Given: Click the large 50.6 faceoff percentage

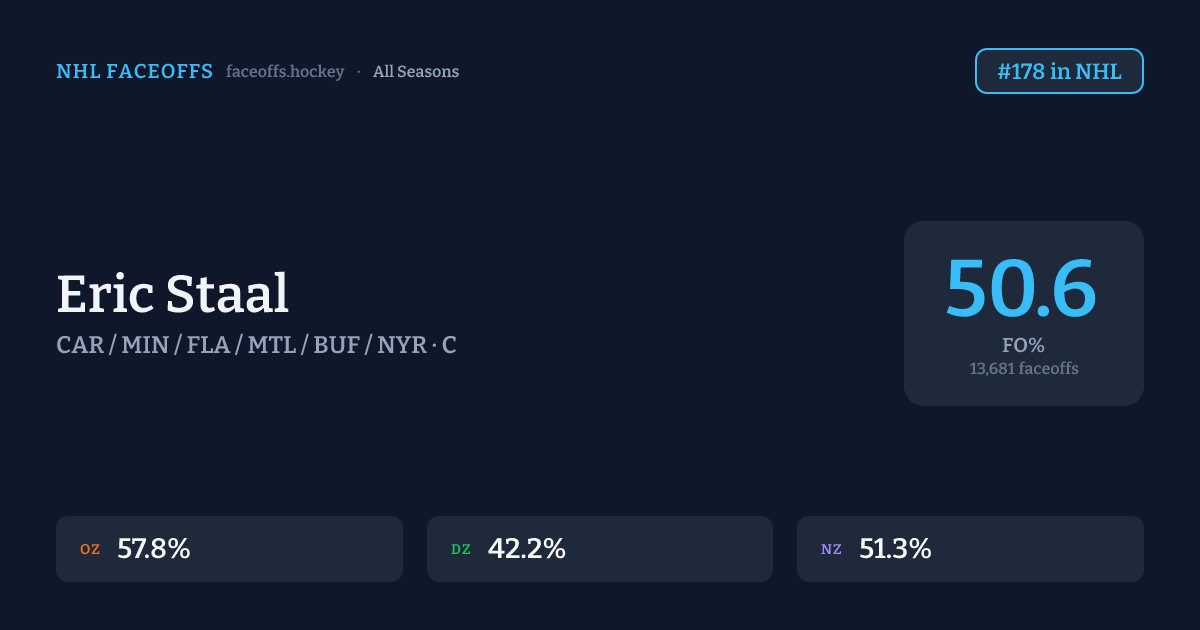Looking at the screenshot, I should click(1022, 289).
